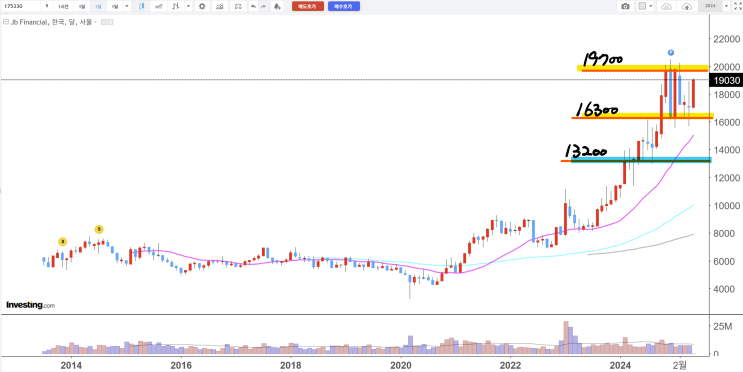Image resolution: width=743 pixels, height=372 pixels.
Task: Click the red sell-order button
Action: tap(308, 6)
